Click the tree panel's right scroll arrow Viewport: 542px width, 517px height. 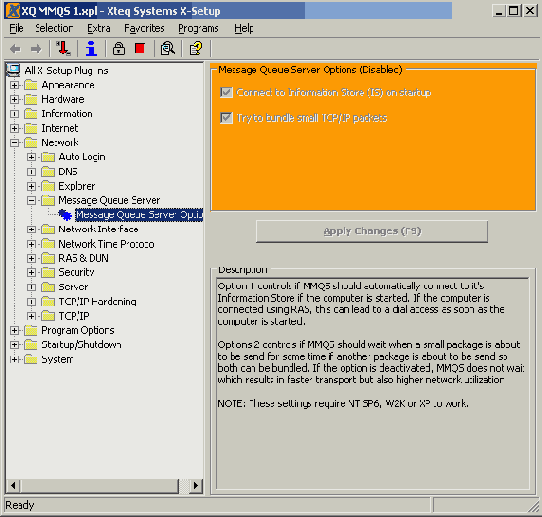coord(196,486)
